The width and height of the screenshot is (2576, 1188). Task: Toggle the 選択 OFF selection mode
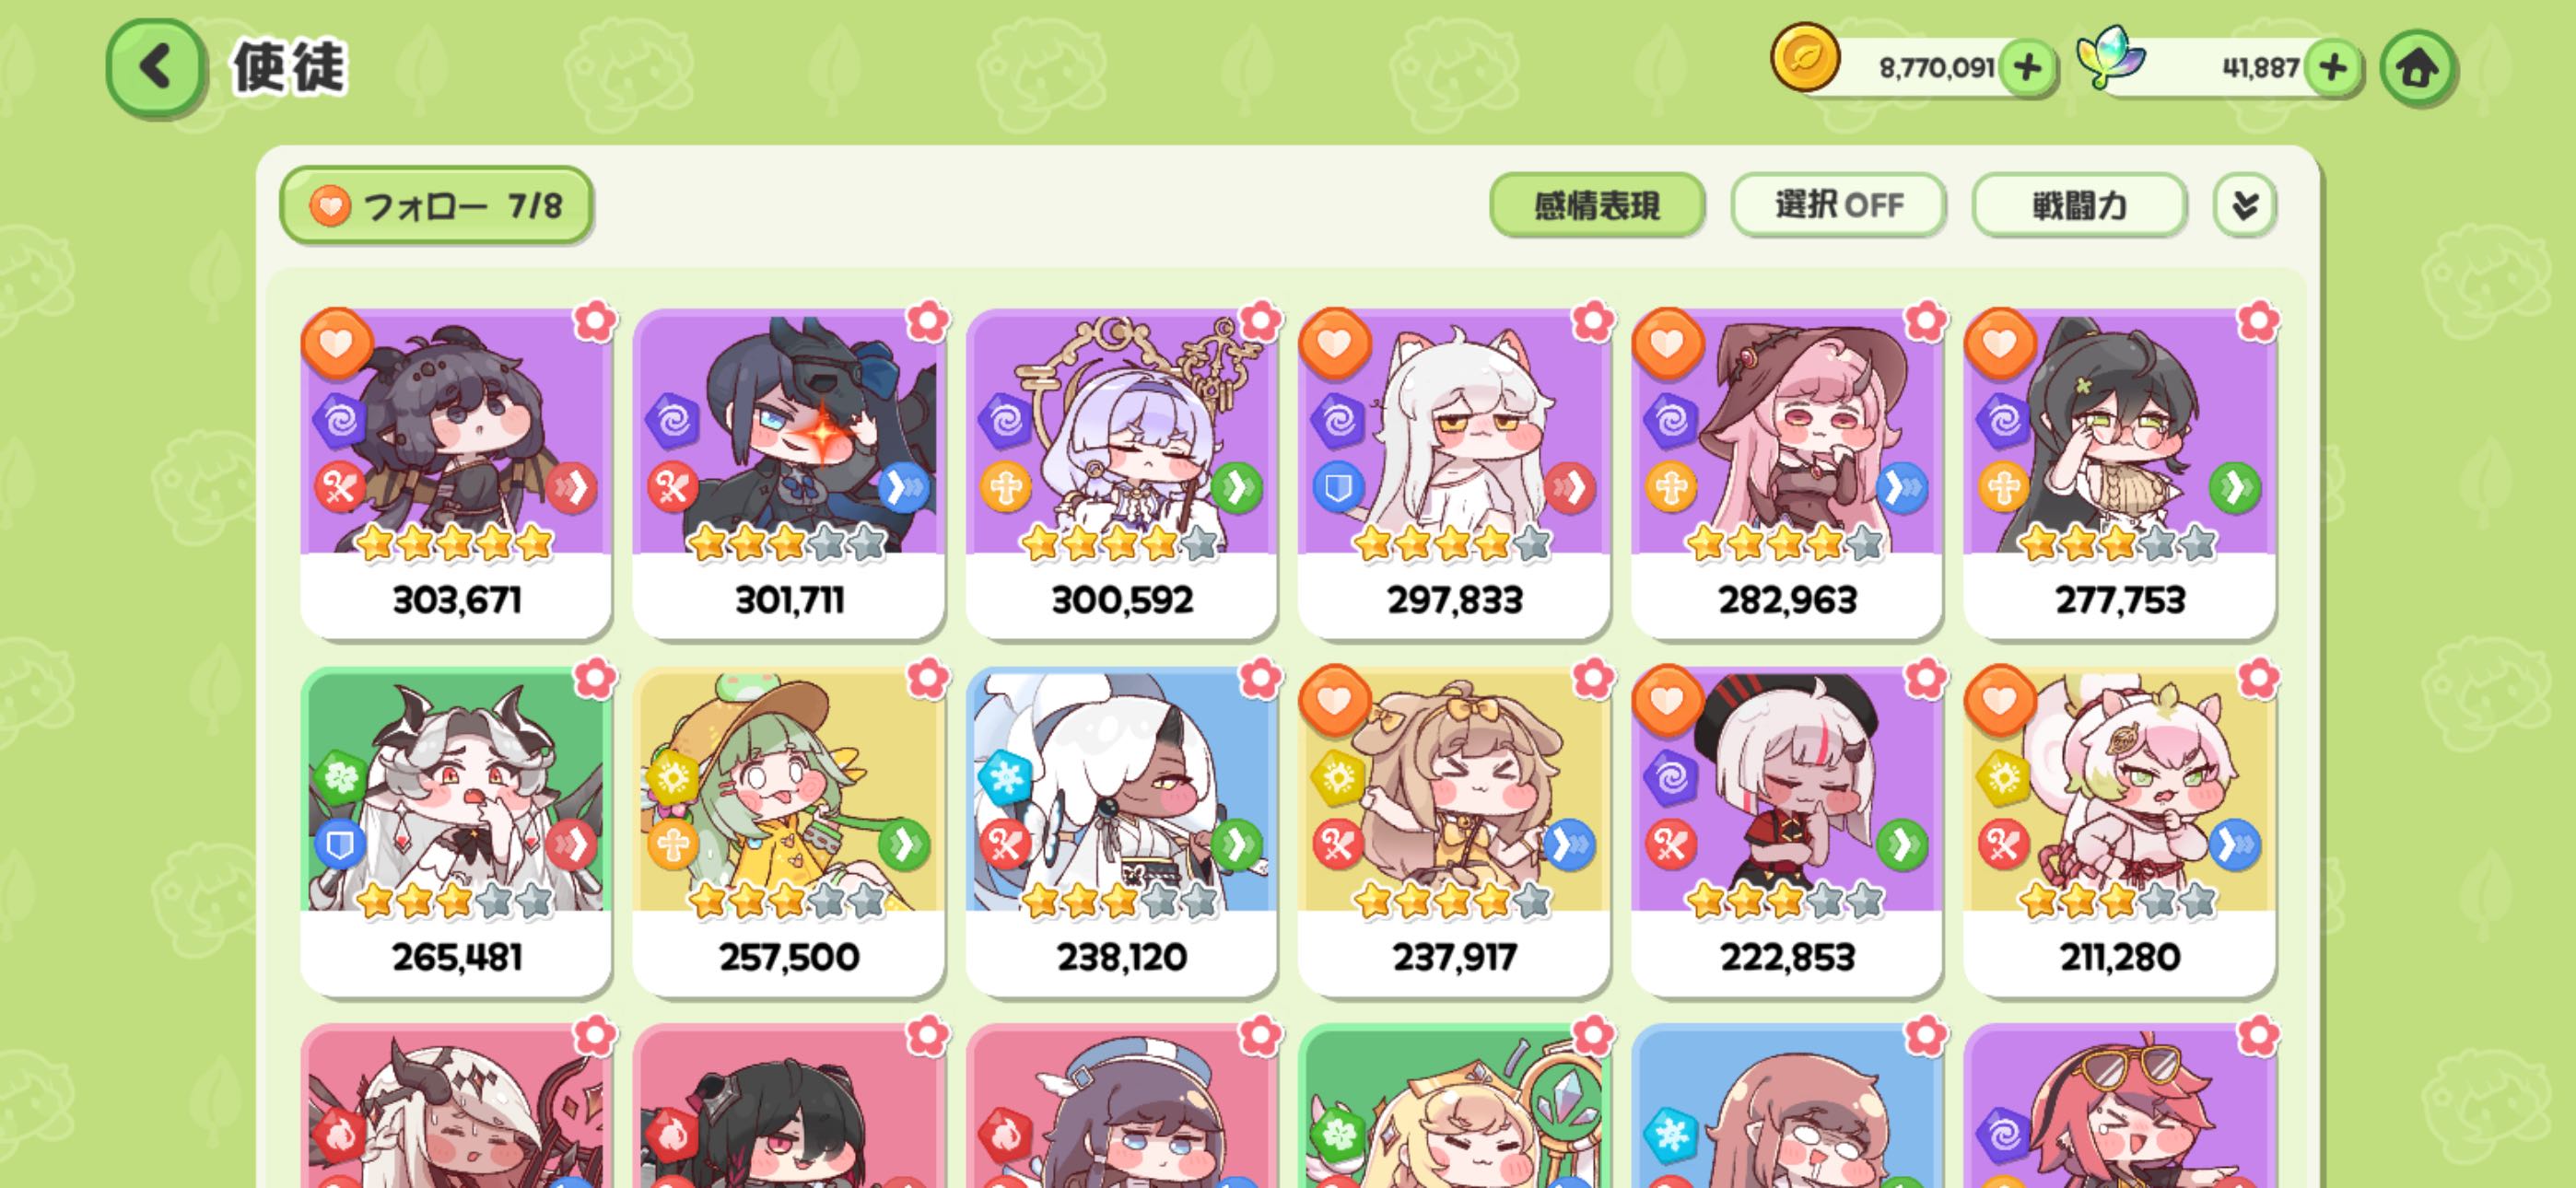pos(1838,205)
